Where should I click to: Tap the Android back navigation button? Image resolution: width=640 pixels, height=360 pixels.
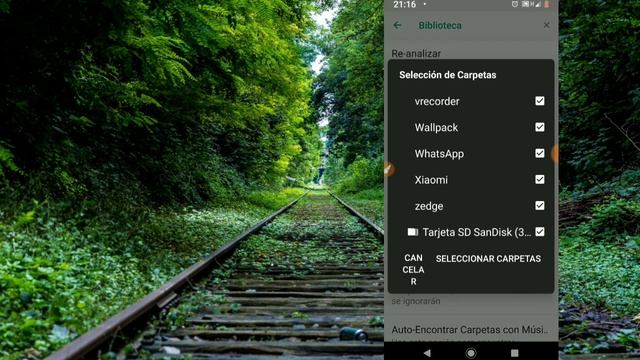[427, 353]
